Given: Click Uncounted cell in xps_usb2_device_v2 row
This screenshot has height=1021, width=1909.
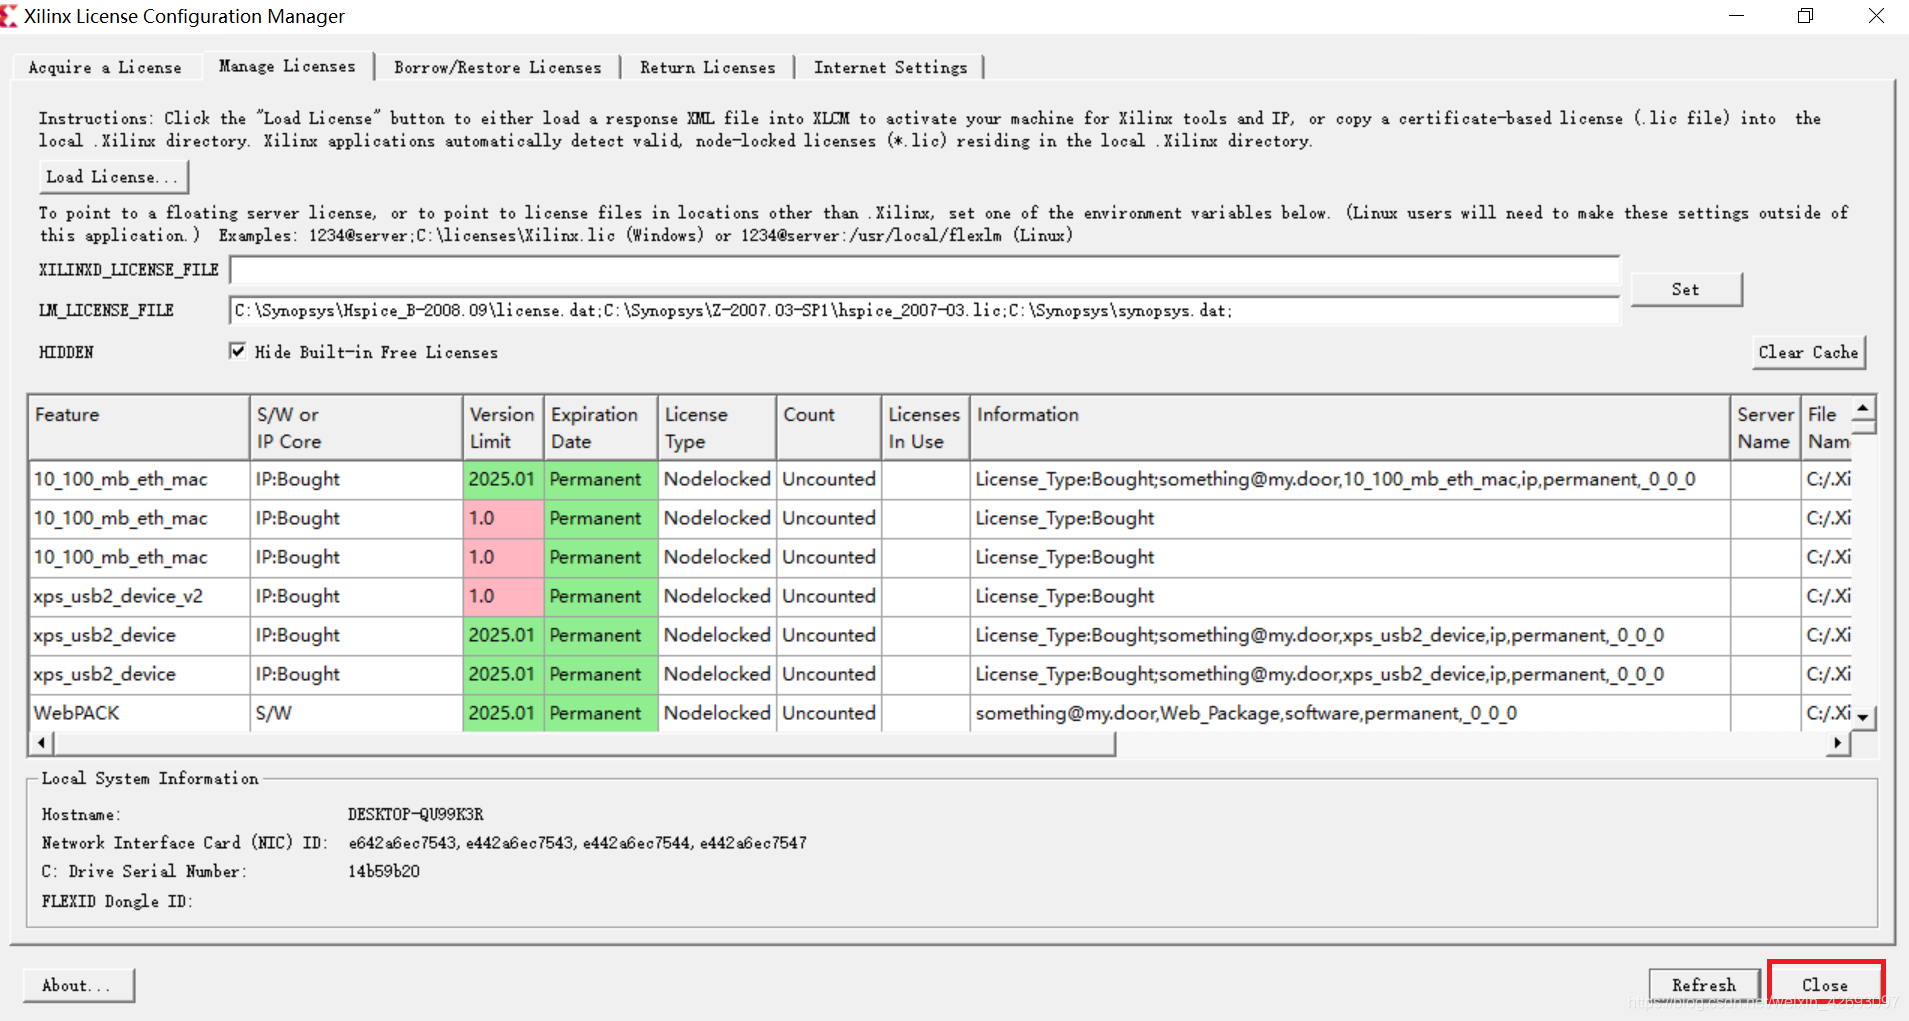Looking at the screenshot, I should pos(829,596).
